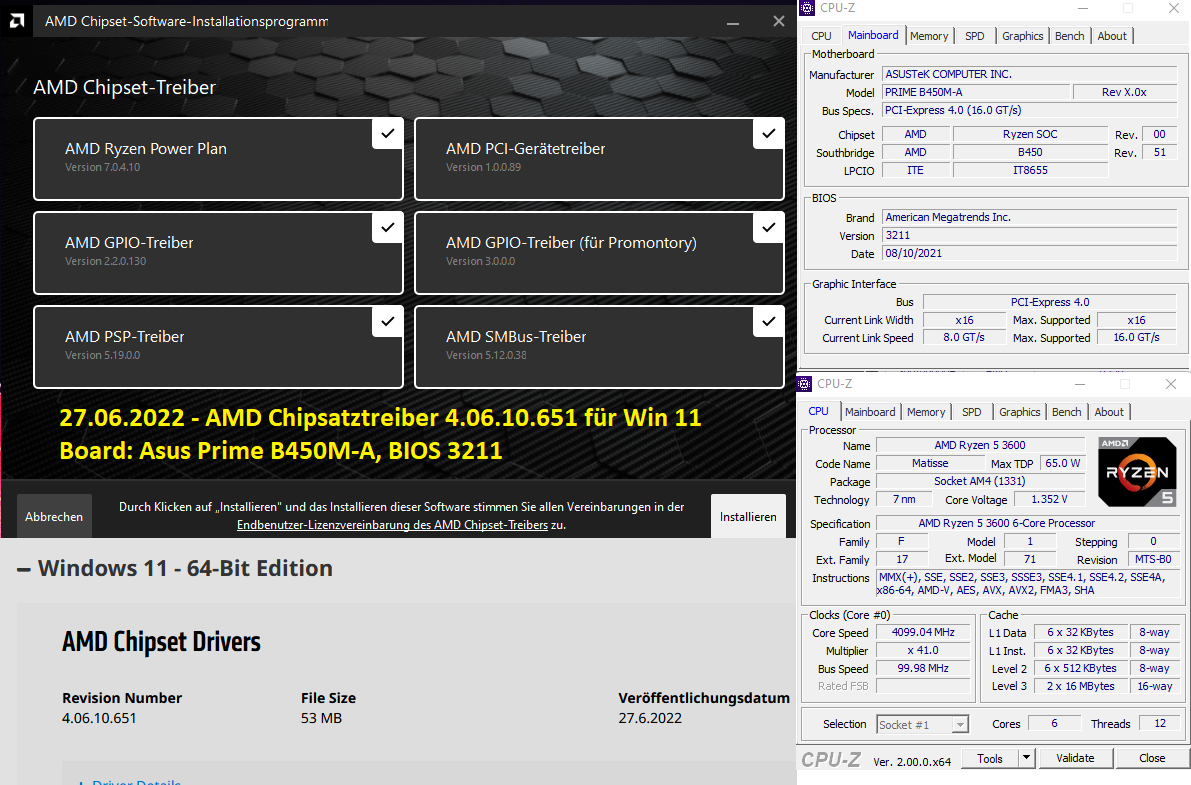Image resolution: width=1191 pixels, height=785 pixels.
Task: Click the AMD SMBus-Treiber card title
Action: coord(516,337)
